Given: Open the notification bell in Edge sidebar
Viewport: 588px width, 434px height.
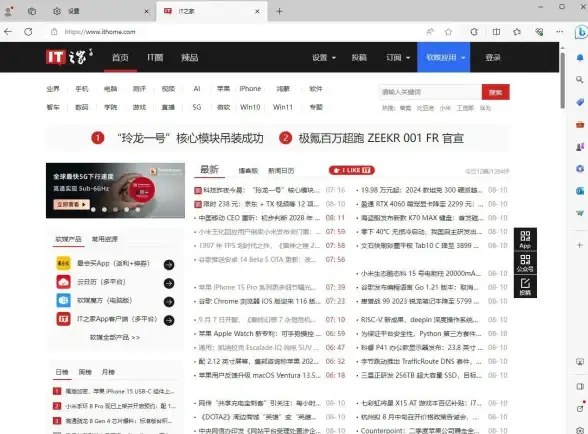Looking at the screenshot, I should click(x=580, y=58).
